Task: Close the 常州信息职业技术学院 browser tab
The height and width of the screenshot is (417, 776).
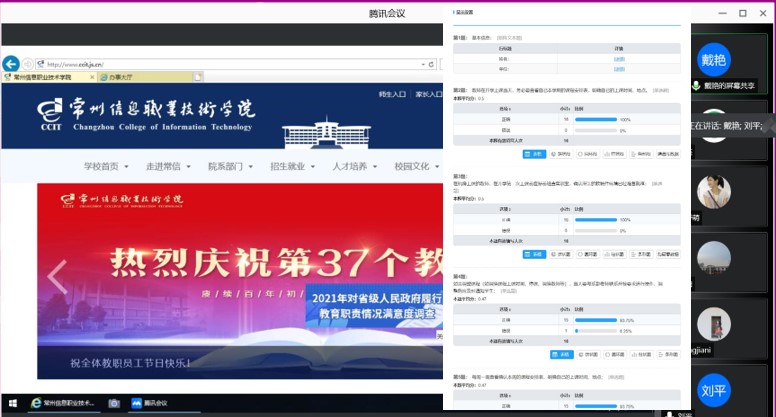Action: click(92, 77)
